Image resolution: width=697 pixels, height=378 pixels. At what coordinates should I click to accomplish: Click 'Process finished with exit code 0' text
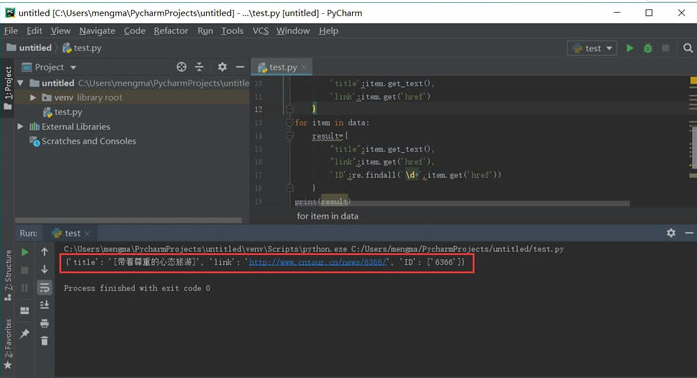point(137,288)
